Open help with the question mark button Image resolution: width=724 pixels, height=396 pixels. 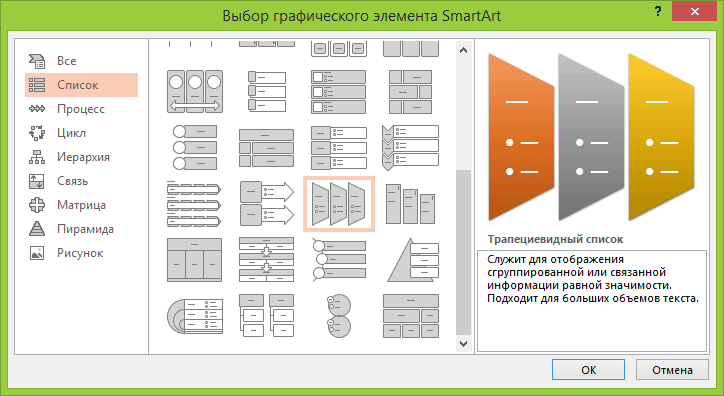click(x=658, y=12)
